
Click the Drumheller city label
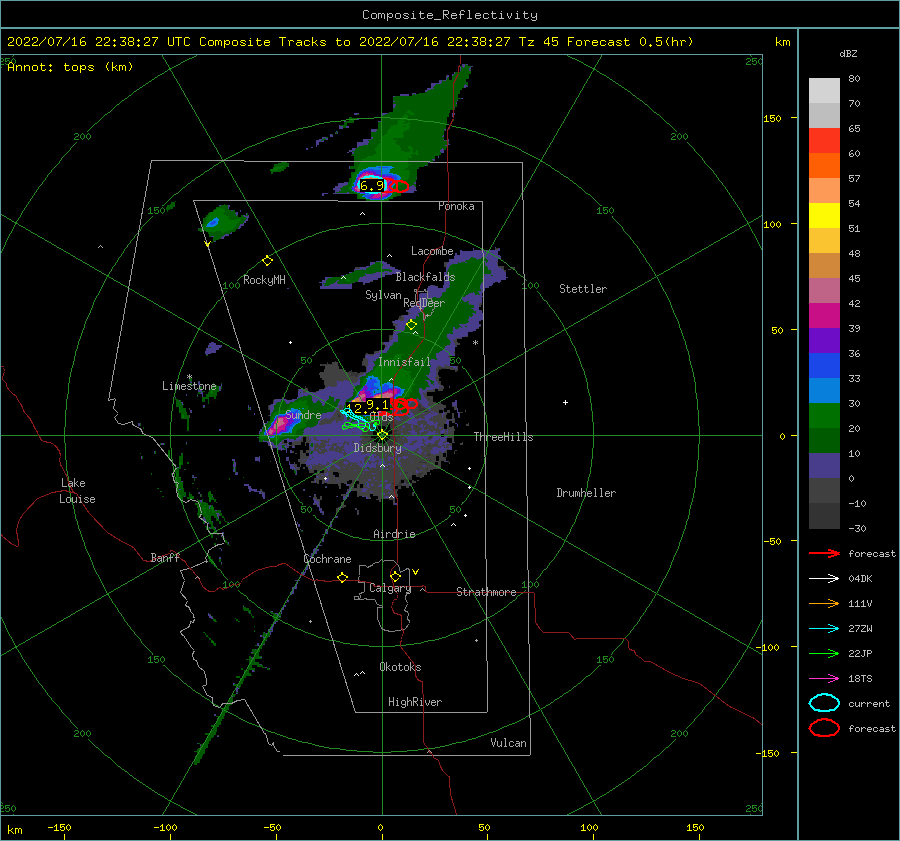click(x=586, y=493)
